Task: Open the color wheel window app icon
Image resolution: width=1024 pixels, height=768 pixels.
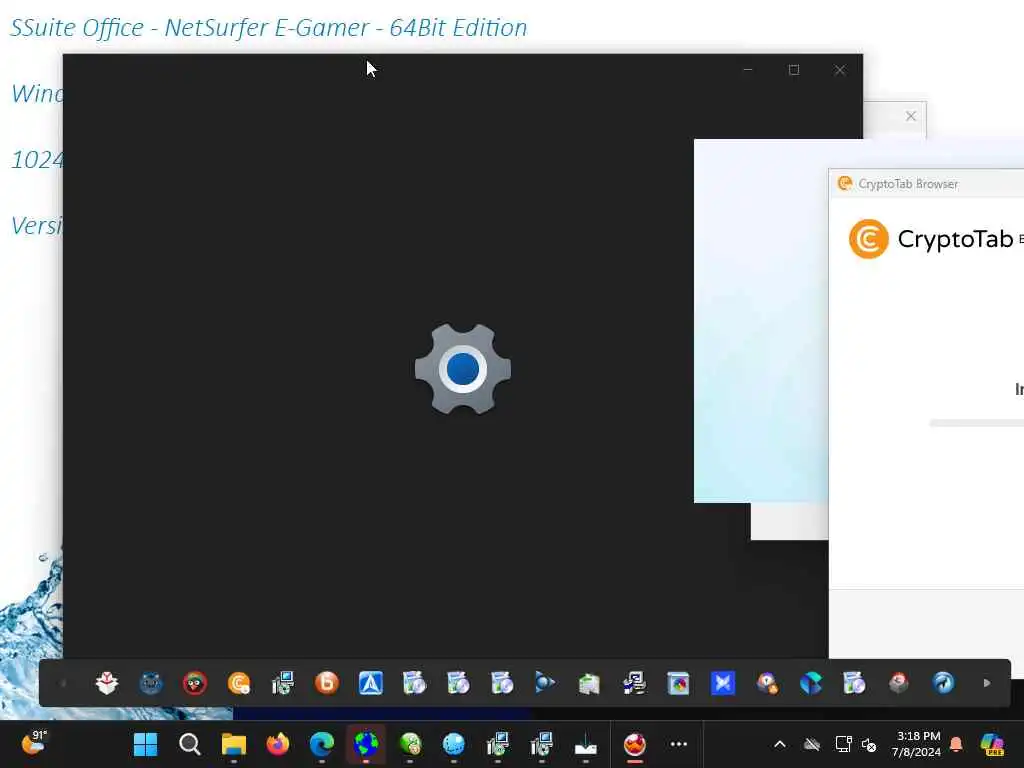Action: pos(678,683)
